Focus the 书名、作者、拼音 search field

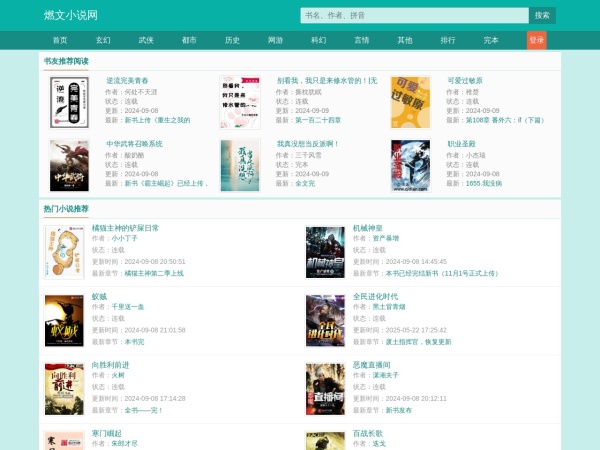[x=414, y=15]
